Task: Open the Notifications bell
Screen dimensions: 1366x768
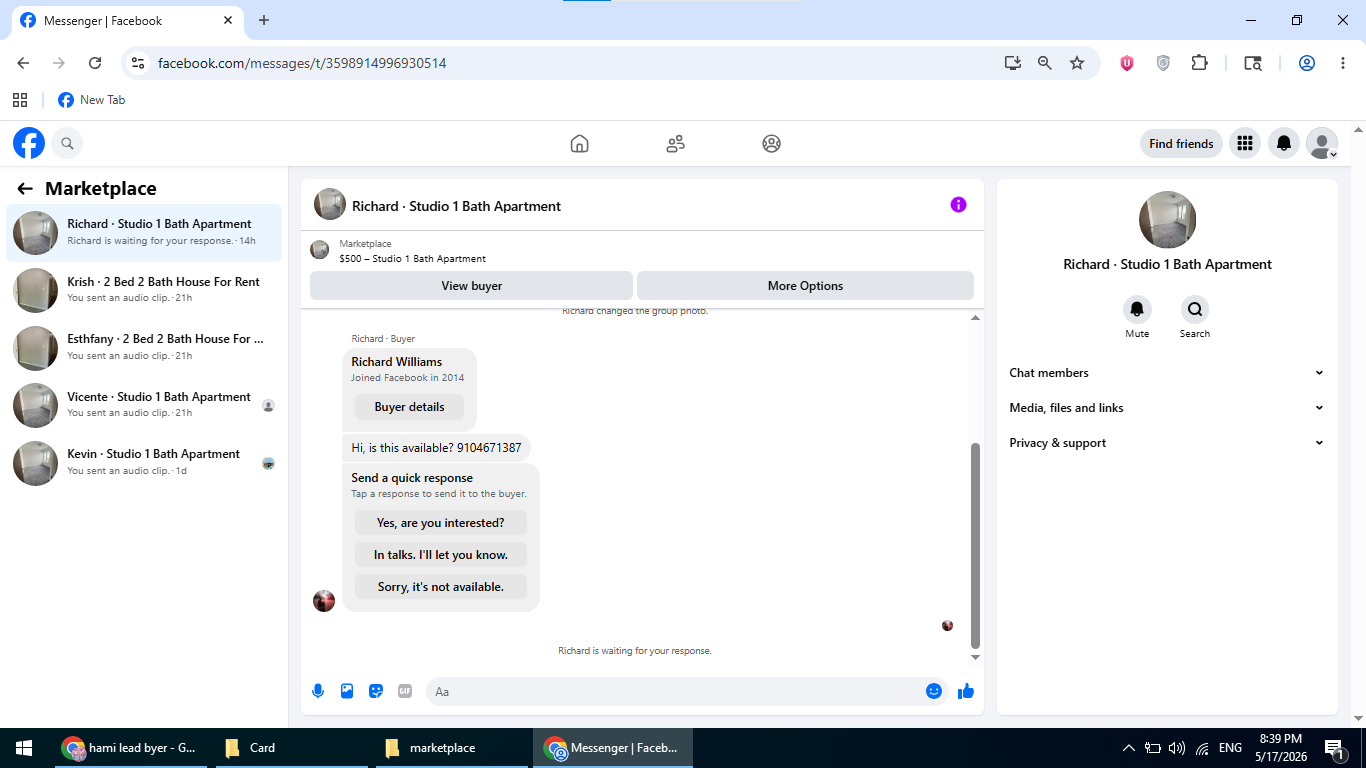Action: [1284, 143]
